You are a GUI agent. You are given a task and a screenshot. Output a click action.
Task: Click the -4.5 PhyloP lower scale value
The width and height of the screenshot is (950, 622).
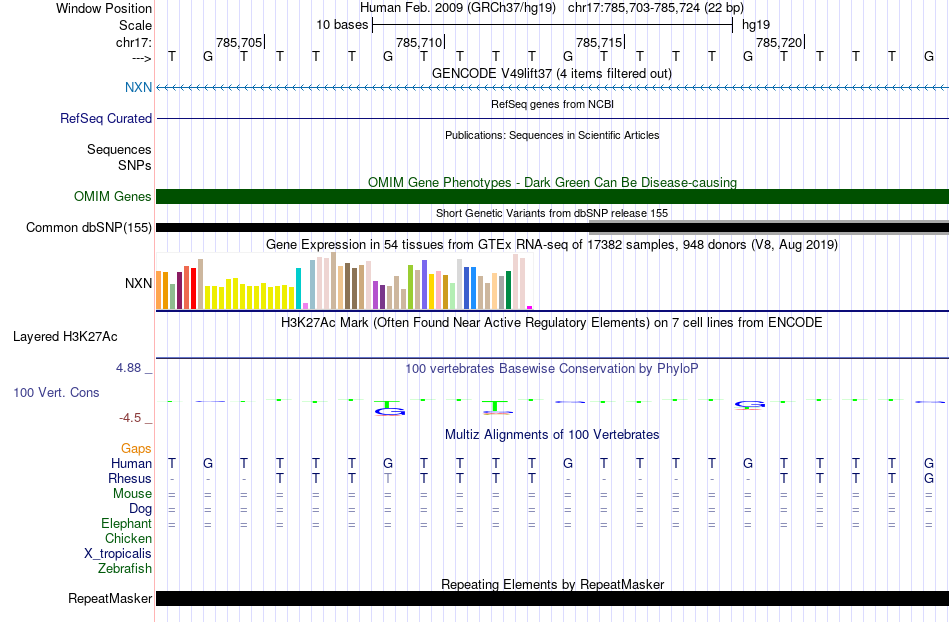[130, 417]
